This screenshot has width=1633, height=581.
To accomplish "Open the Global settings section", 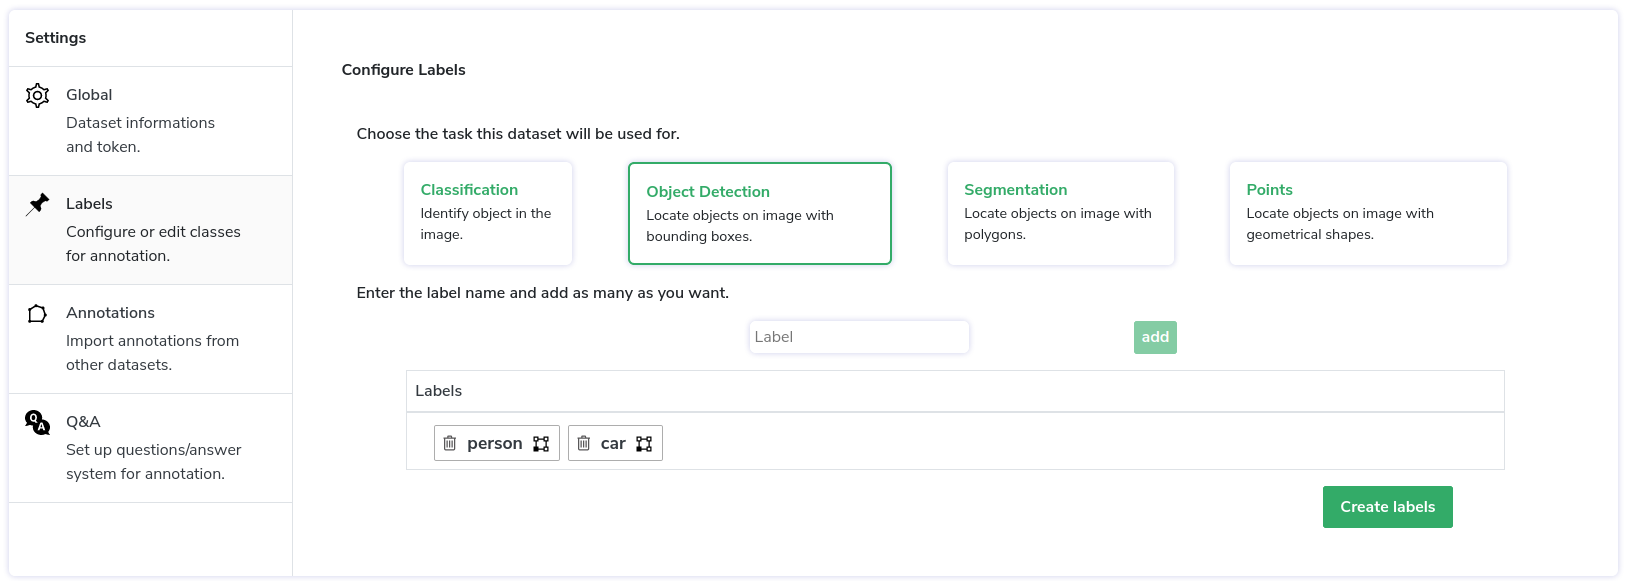I will tap(150, 121).
